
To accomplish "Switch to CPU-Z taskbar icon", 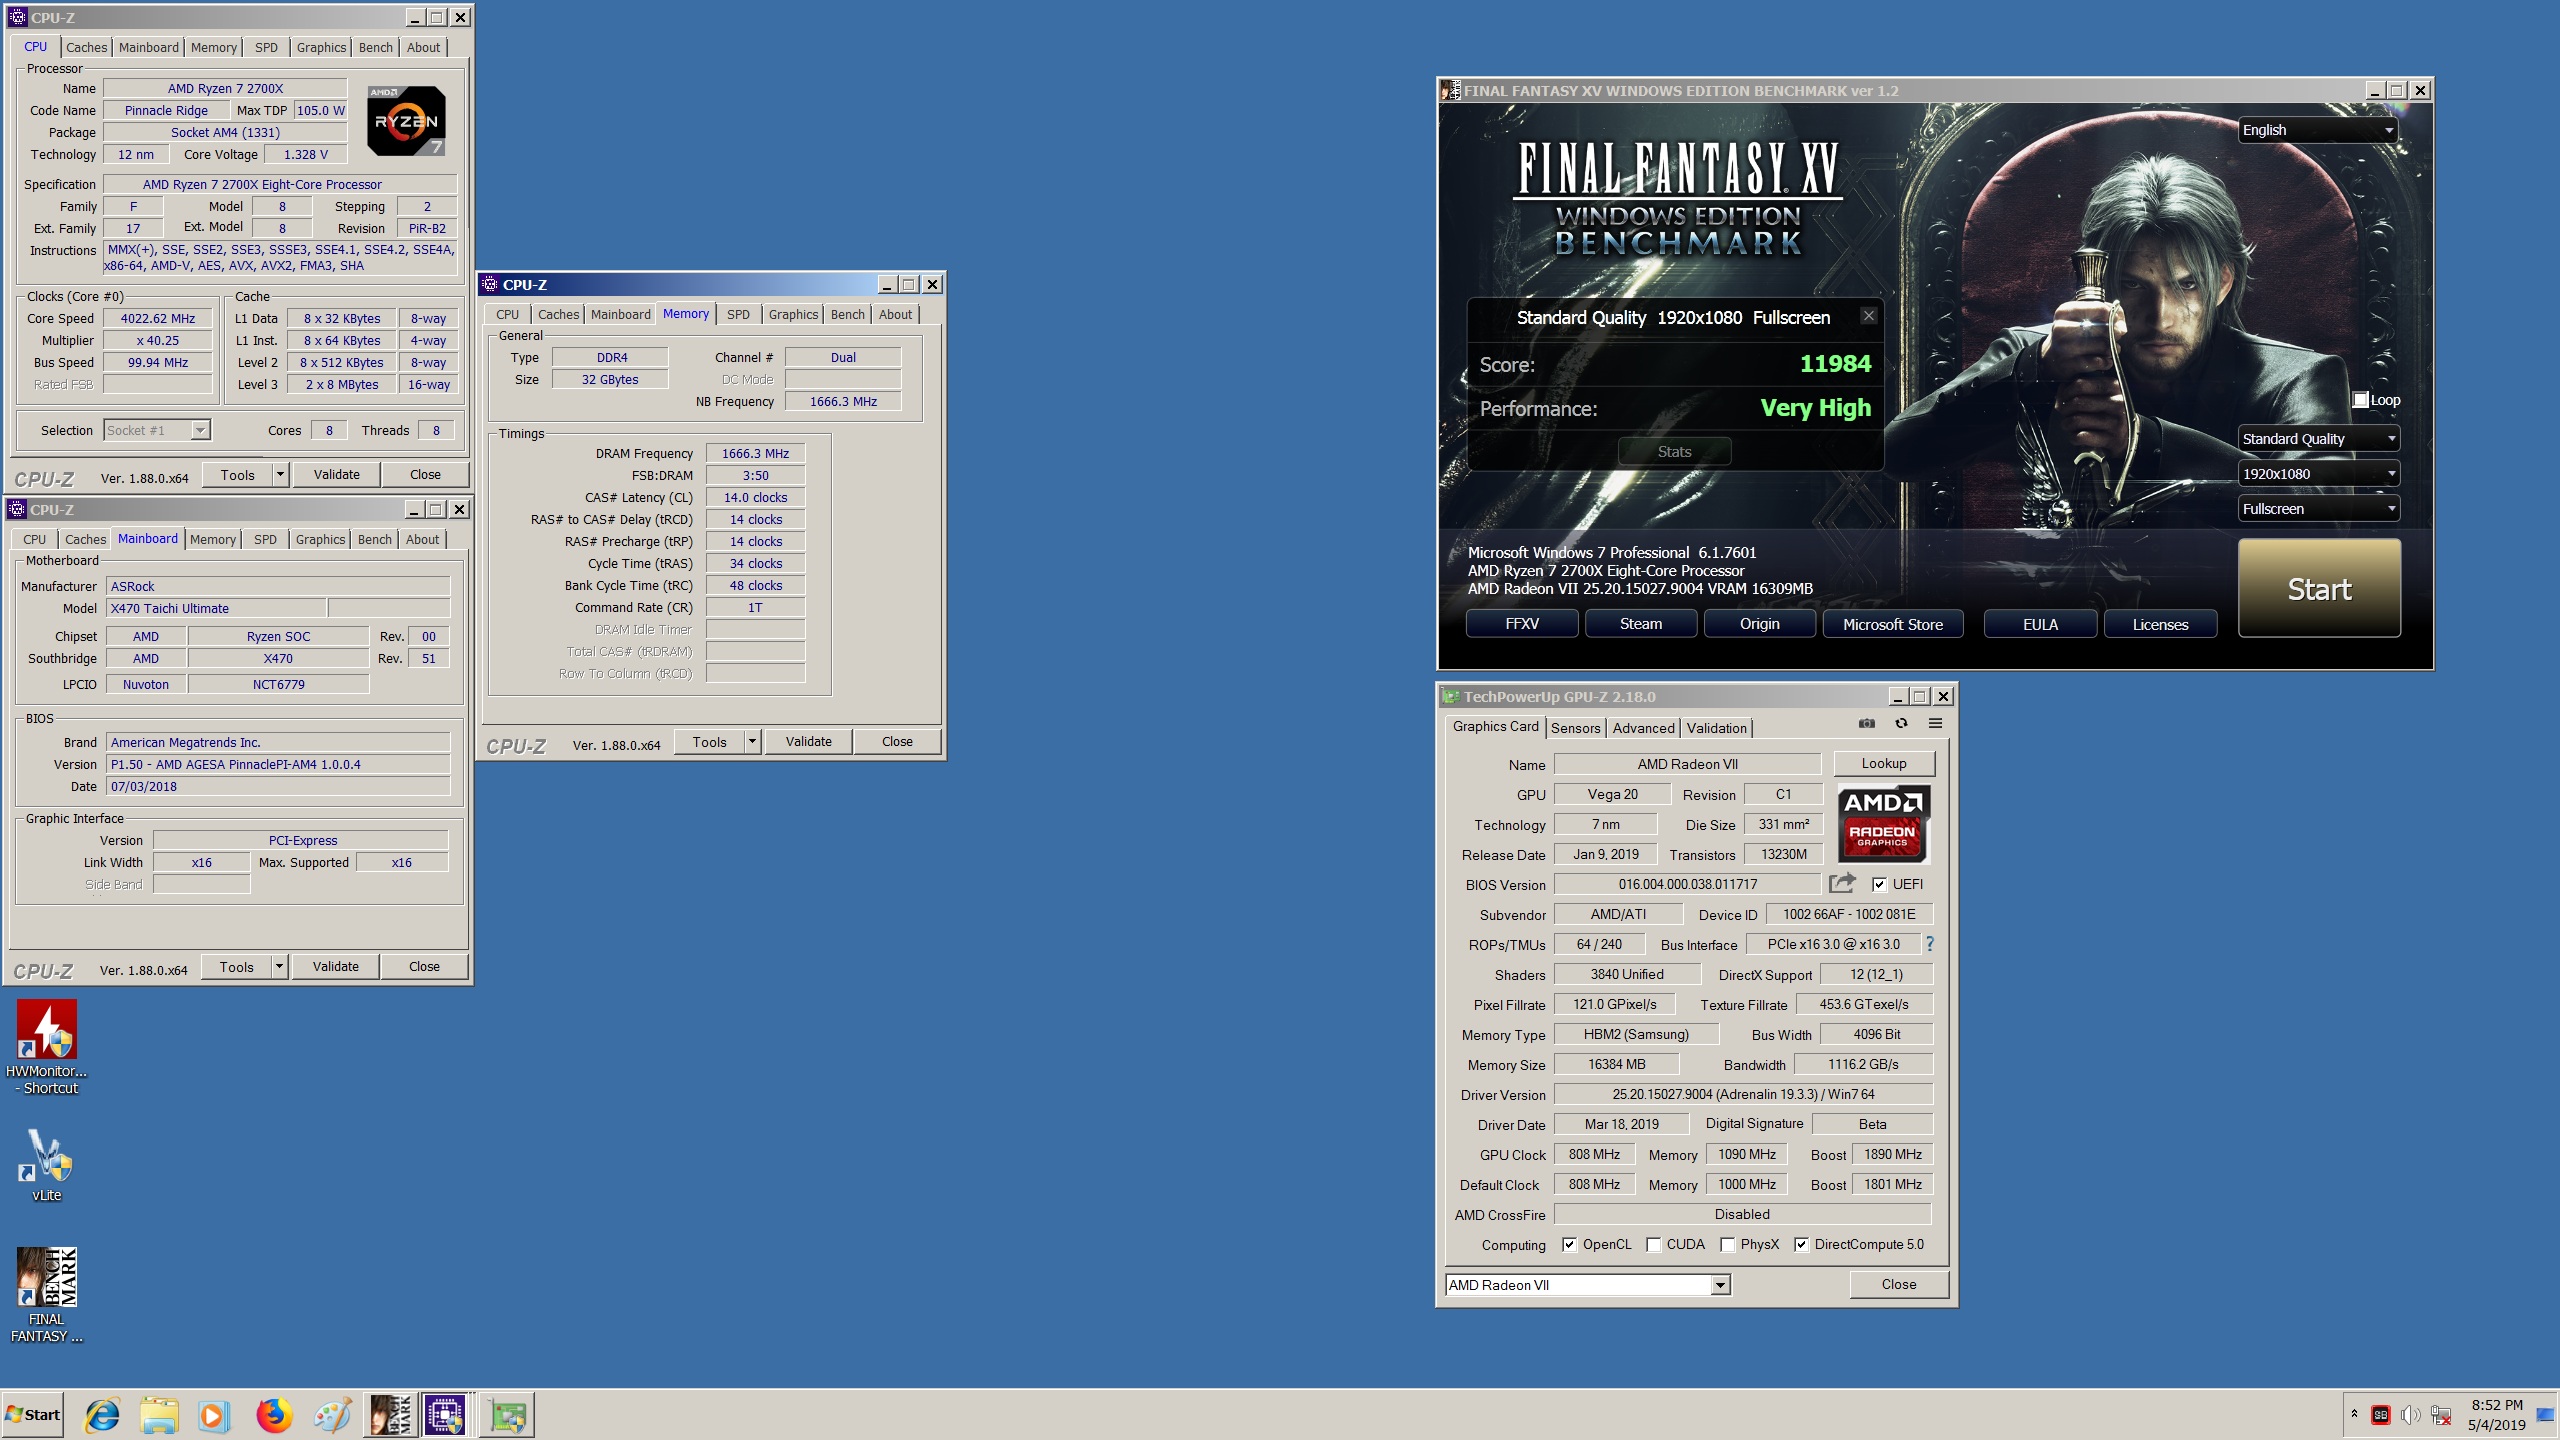I will point(445,1415).
